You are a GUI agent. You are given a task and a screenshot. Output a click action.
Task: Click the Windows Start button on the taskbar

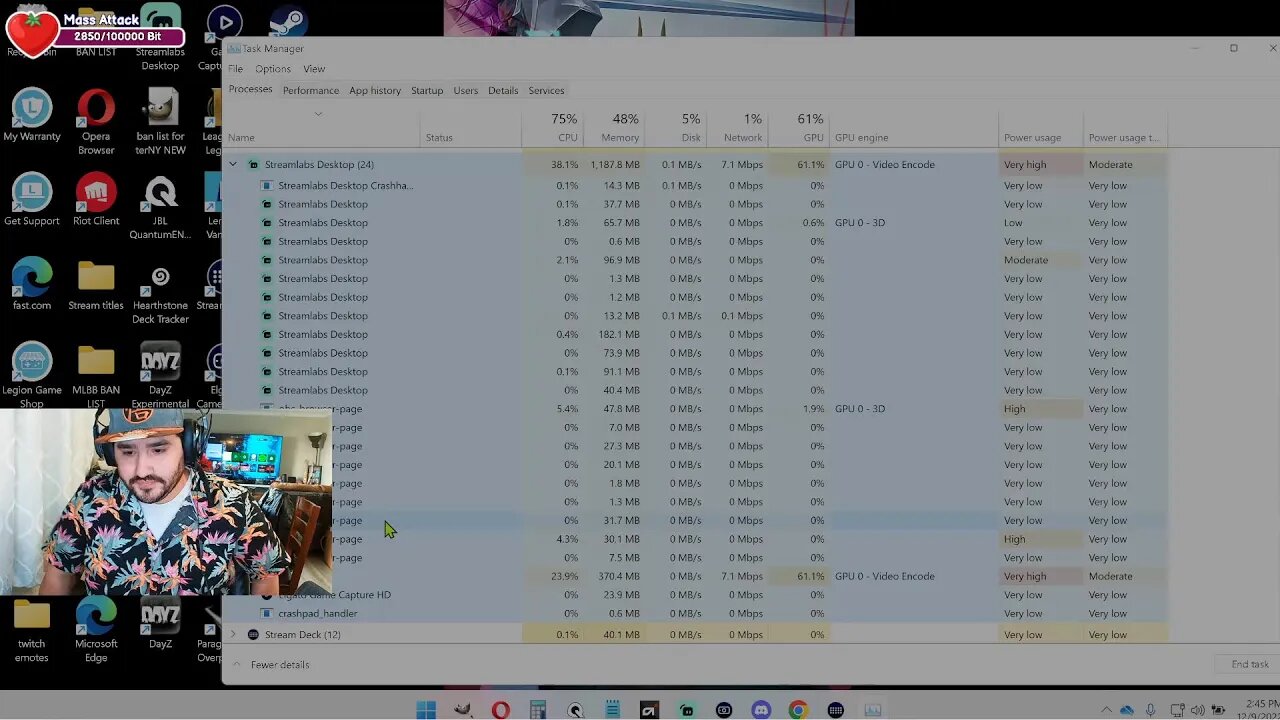[426, 710]
